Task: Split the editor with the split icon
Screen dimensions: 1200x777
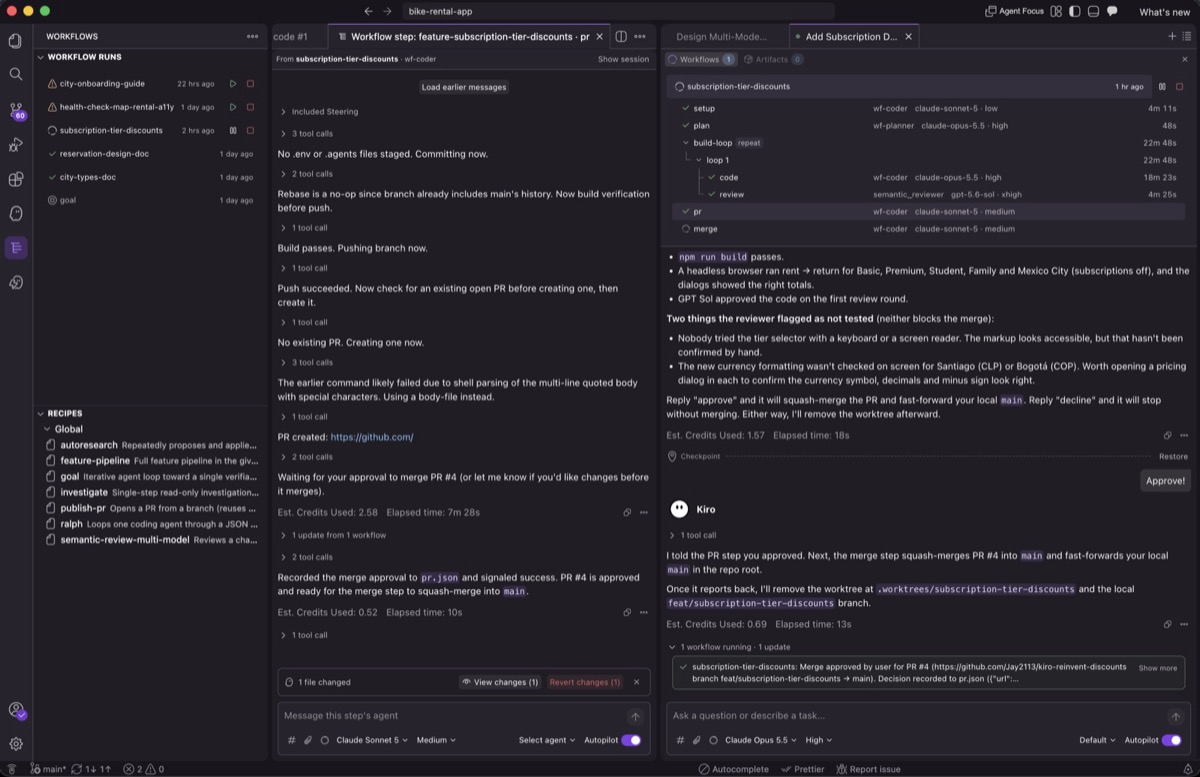Action: (x=621, y=36)
